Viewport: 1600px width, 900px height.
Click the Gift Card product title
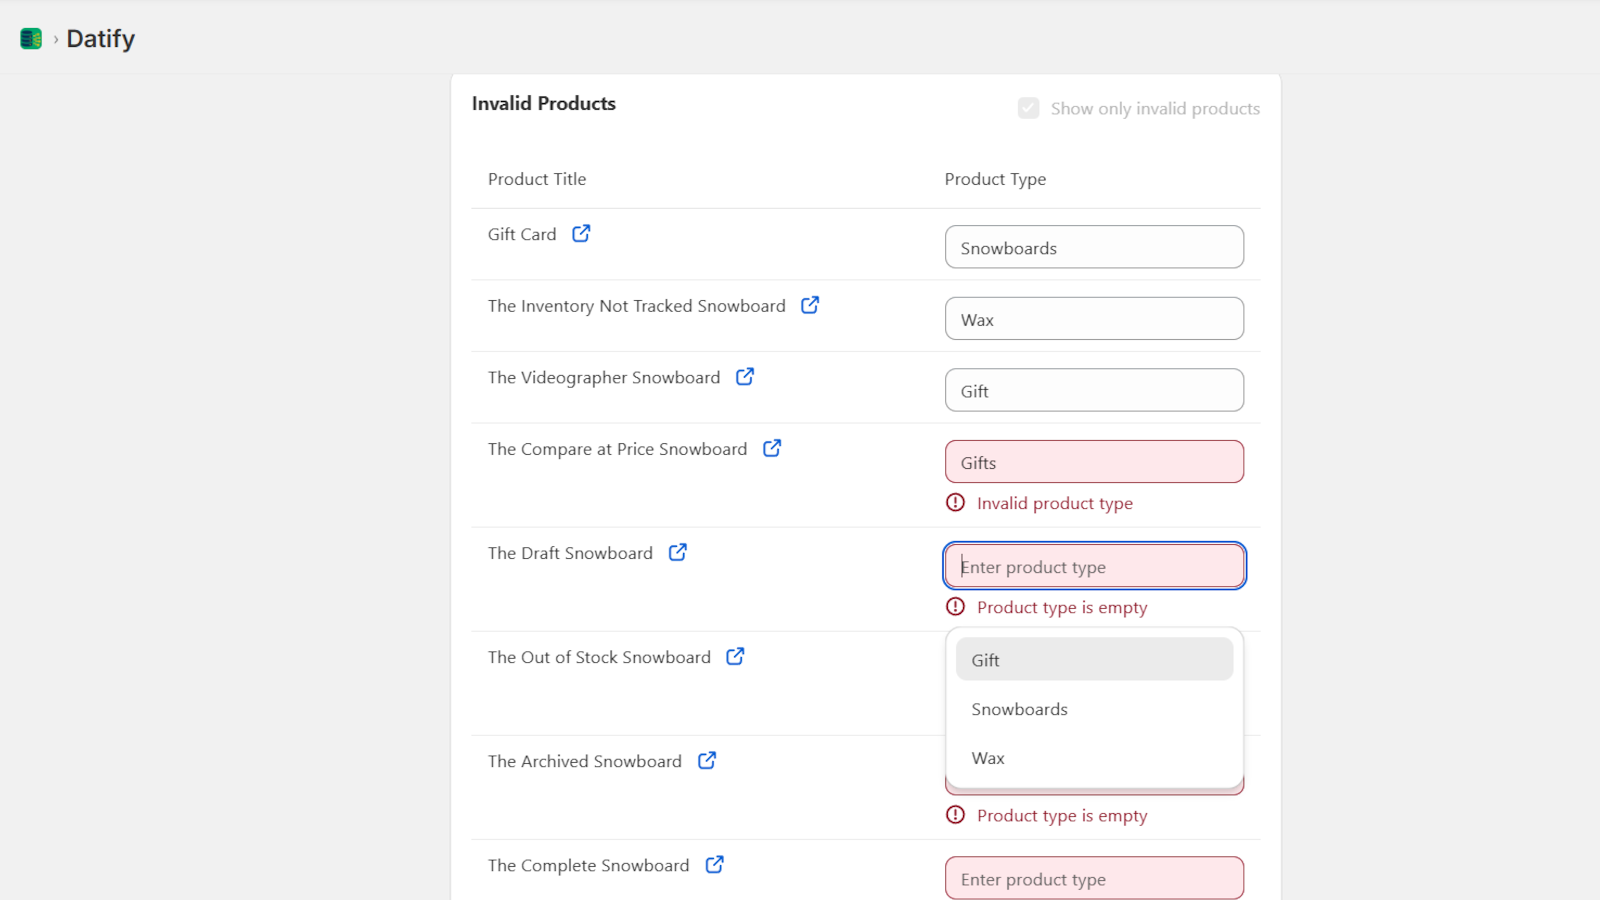click(522, 233)
